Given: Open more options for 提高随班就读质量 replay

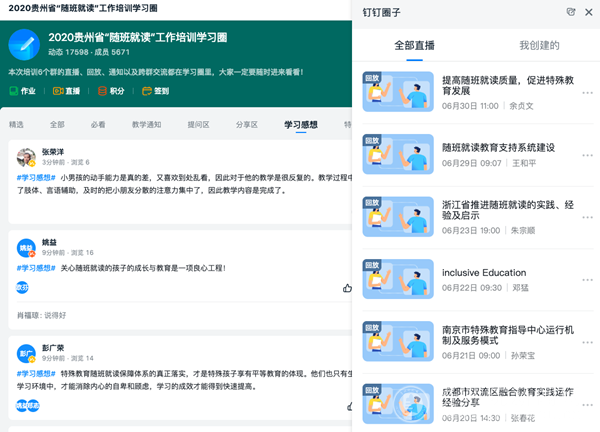Looking at the screenshot, I should (x=587, y=95).
